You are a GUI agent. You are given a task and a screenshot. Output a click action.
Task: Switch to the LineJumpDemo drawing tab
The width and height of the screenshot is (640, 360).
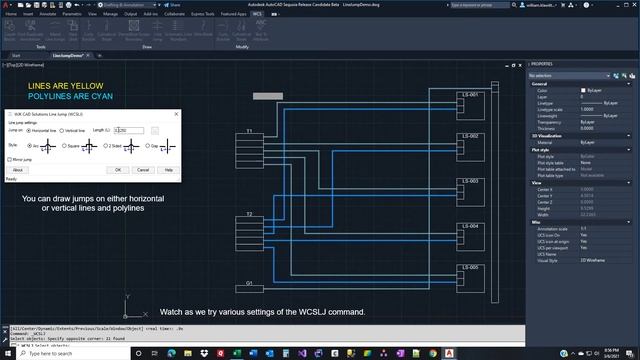coord(68,56)
